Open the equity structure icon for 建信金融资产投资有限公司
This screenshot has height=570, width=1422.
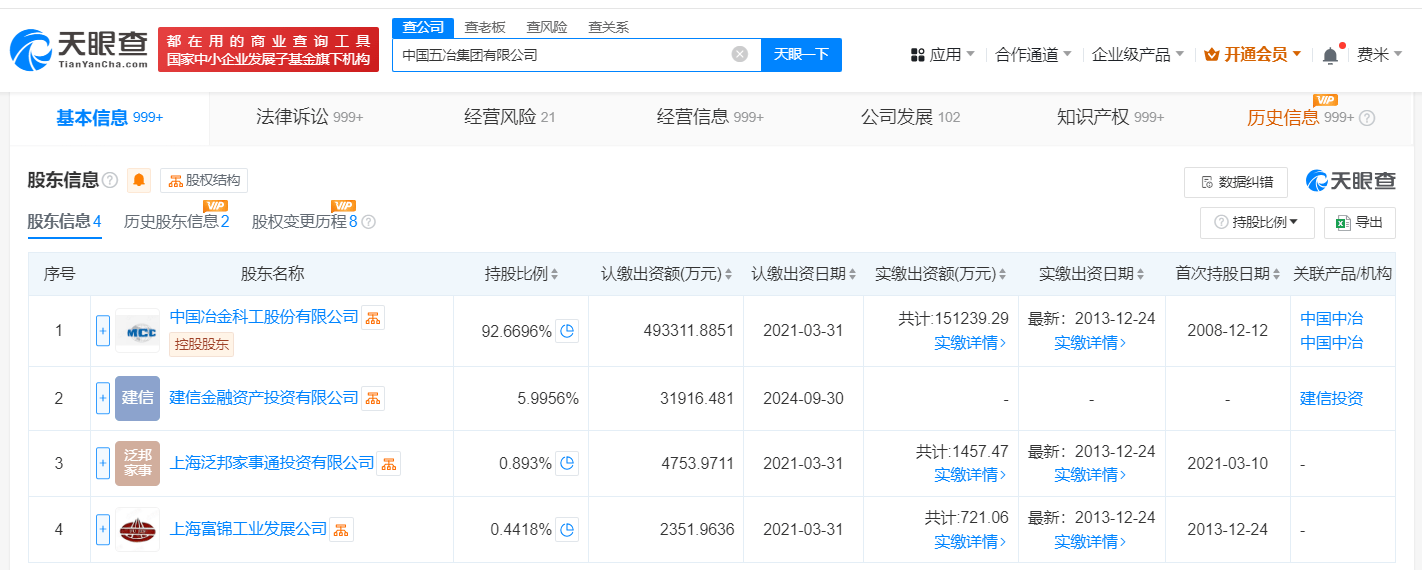(373, 398)
